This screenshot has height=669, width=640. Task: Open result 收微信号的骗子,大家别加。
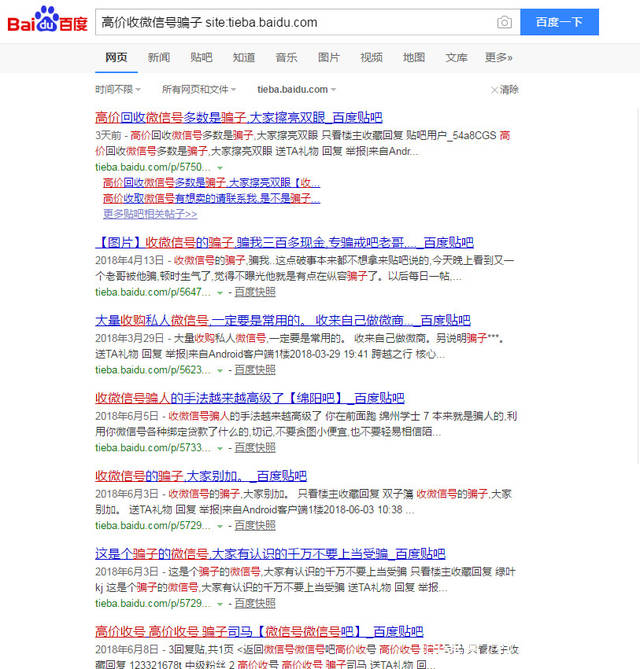(201, 476)
